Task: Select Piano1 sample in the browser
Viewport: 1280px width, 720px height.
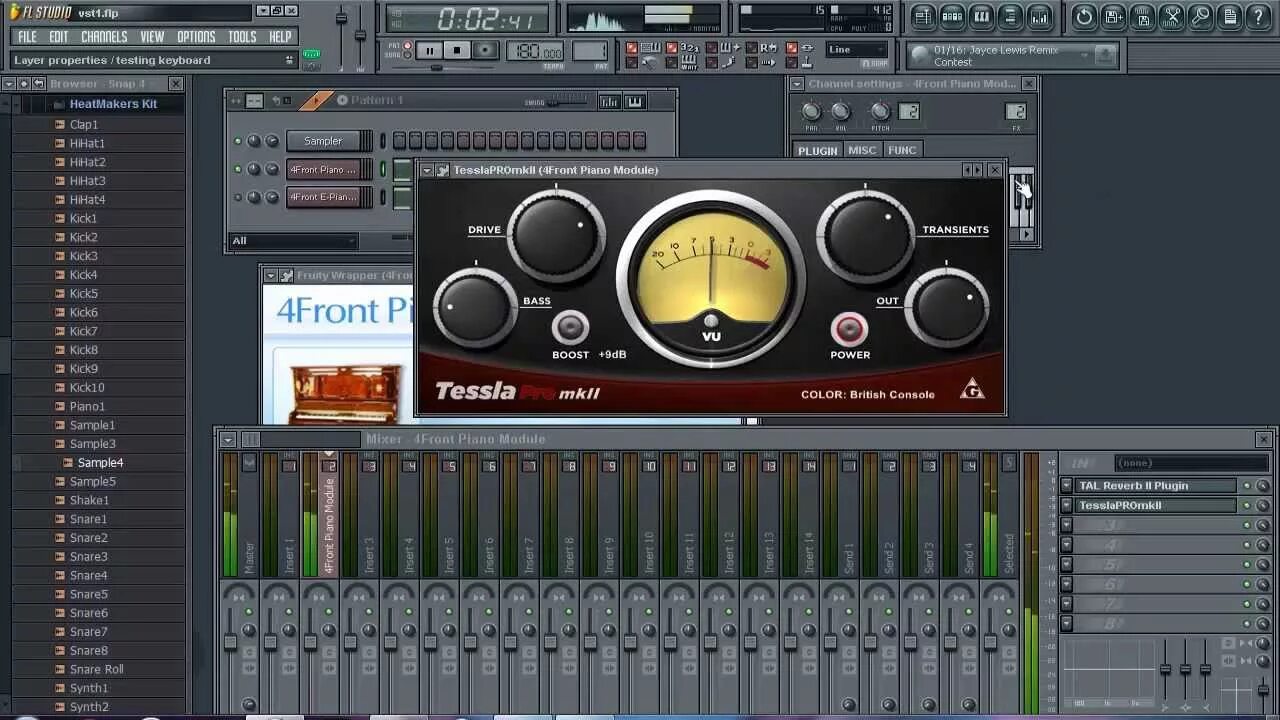Action: click(87, 407)
